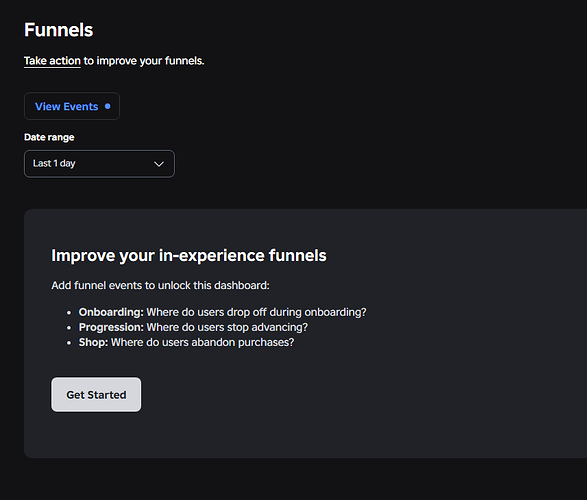Open the Take action link

52,61
